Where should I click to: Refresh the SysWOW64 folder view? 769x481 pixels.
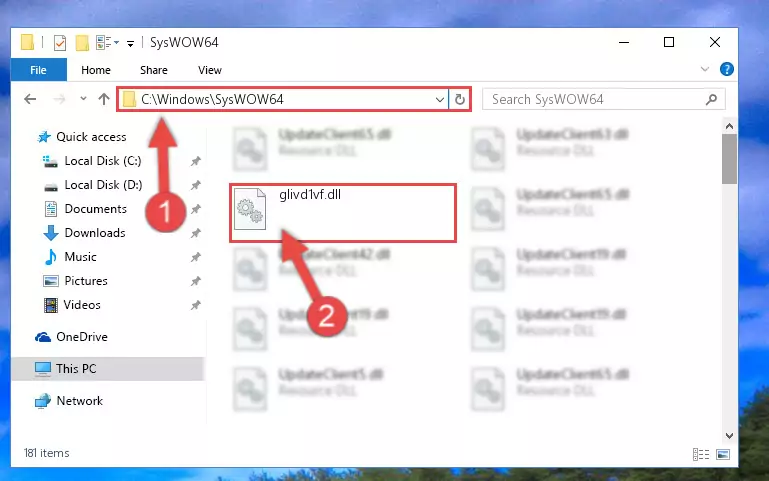pyautogui.click(x=460, y=100)
